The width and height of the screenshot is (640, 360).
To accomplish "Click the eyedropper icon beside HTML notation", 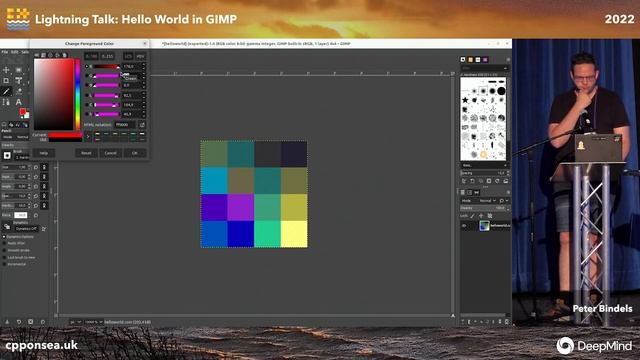I will pos(142,124).
